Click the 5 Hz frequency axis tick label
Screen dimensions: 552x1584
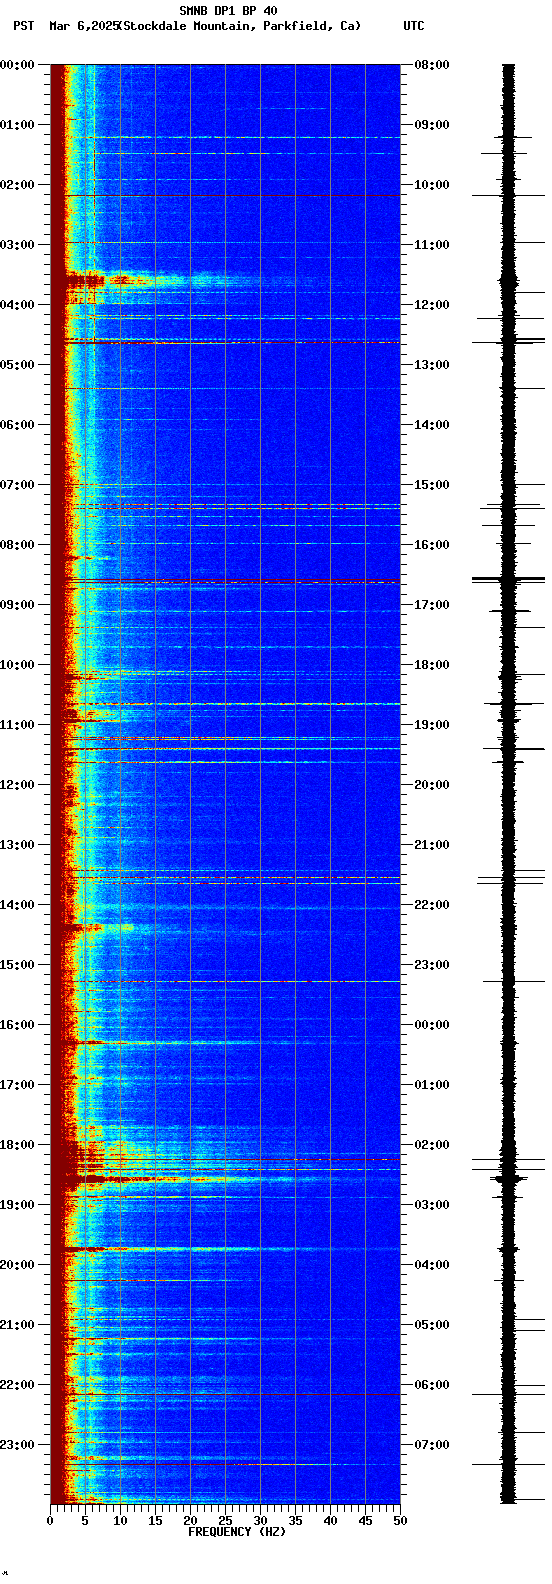coord(85,1521)
